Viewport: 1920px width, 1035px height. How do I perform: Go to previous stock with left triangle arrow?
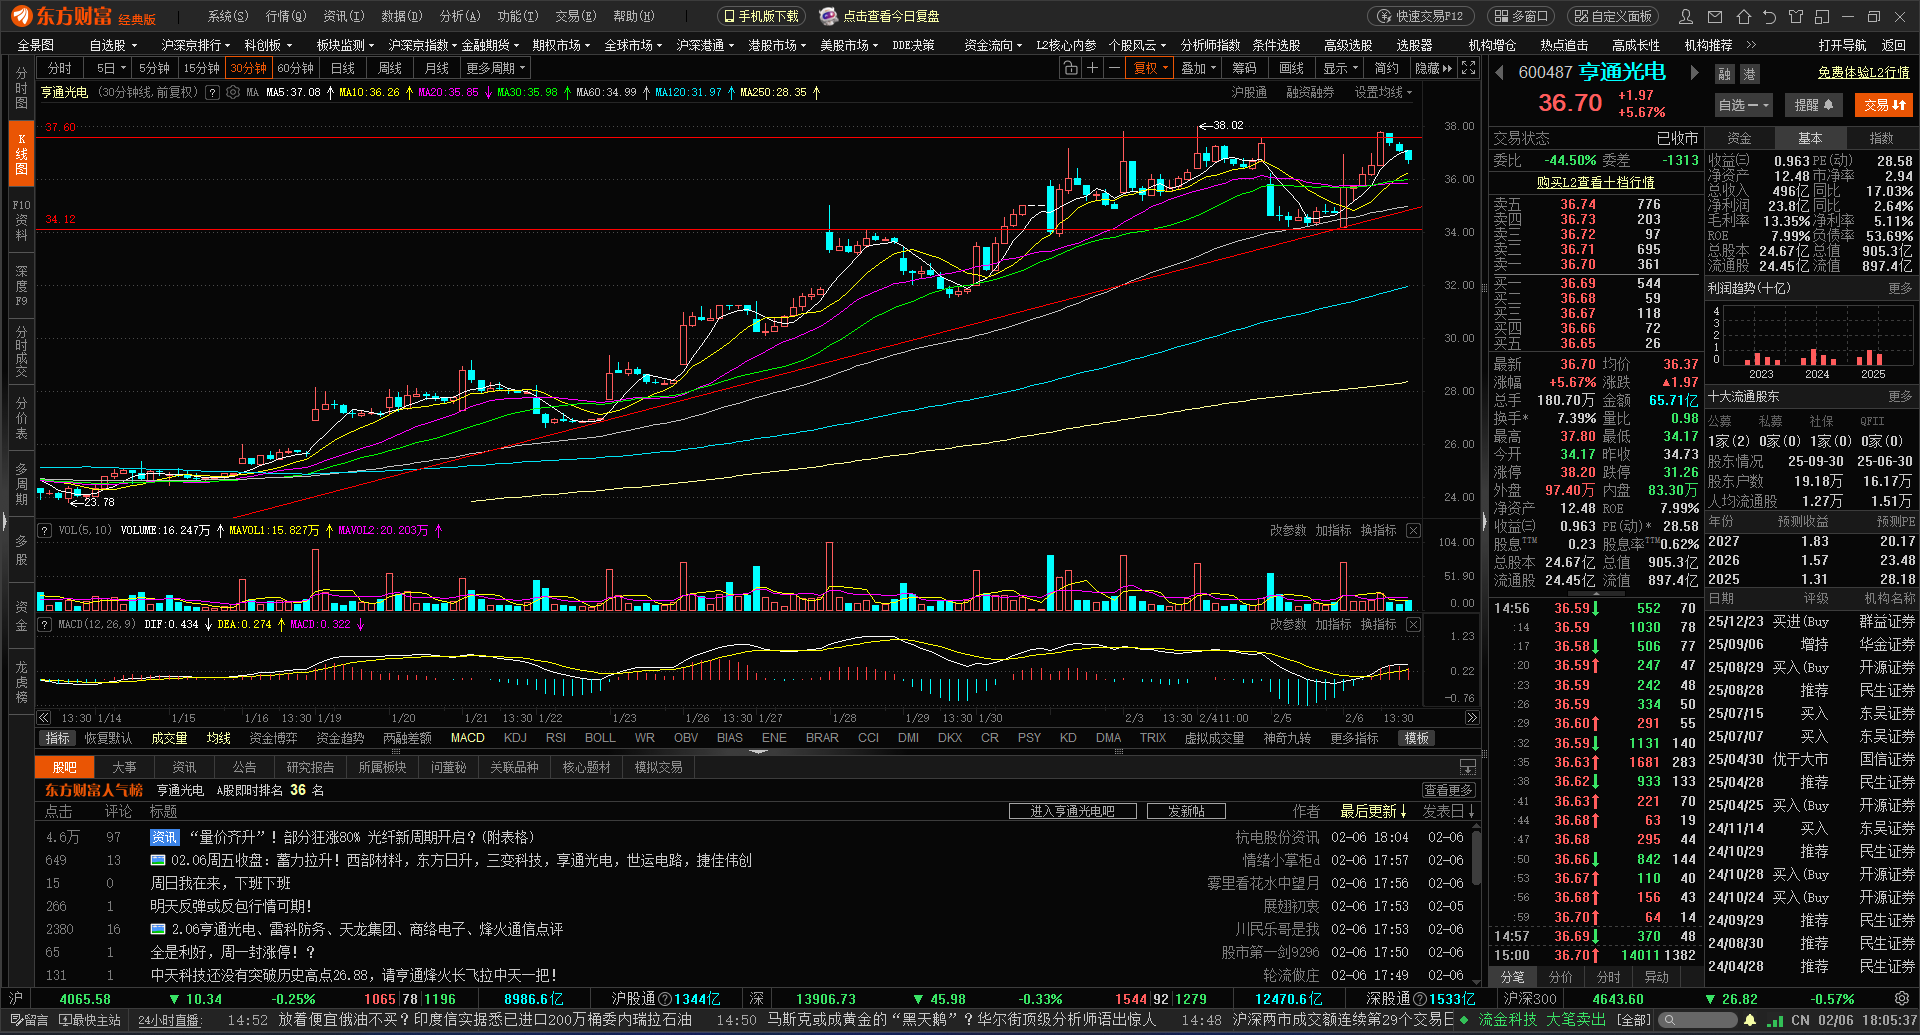click(x=1499, y=72)
